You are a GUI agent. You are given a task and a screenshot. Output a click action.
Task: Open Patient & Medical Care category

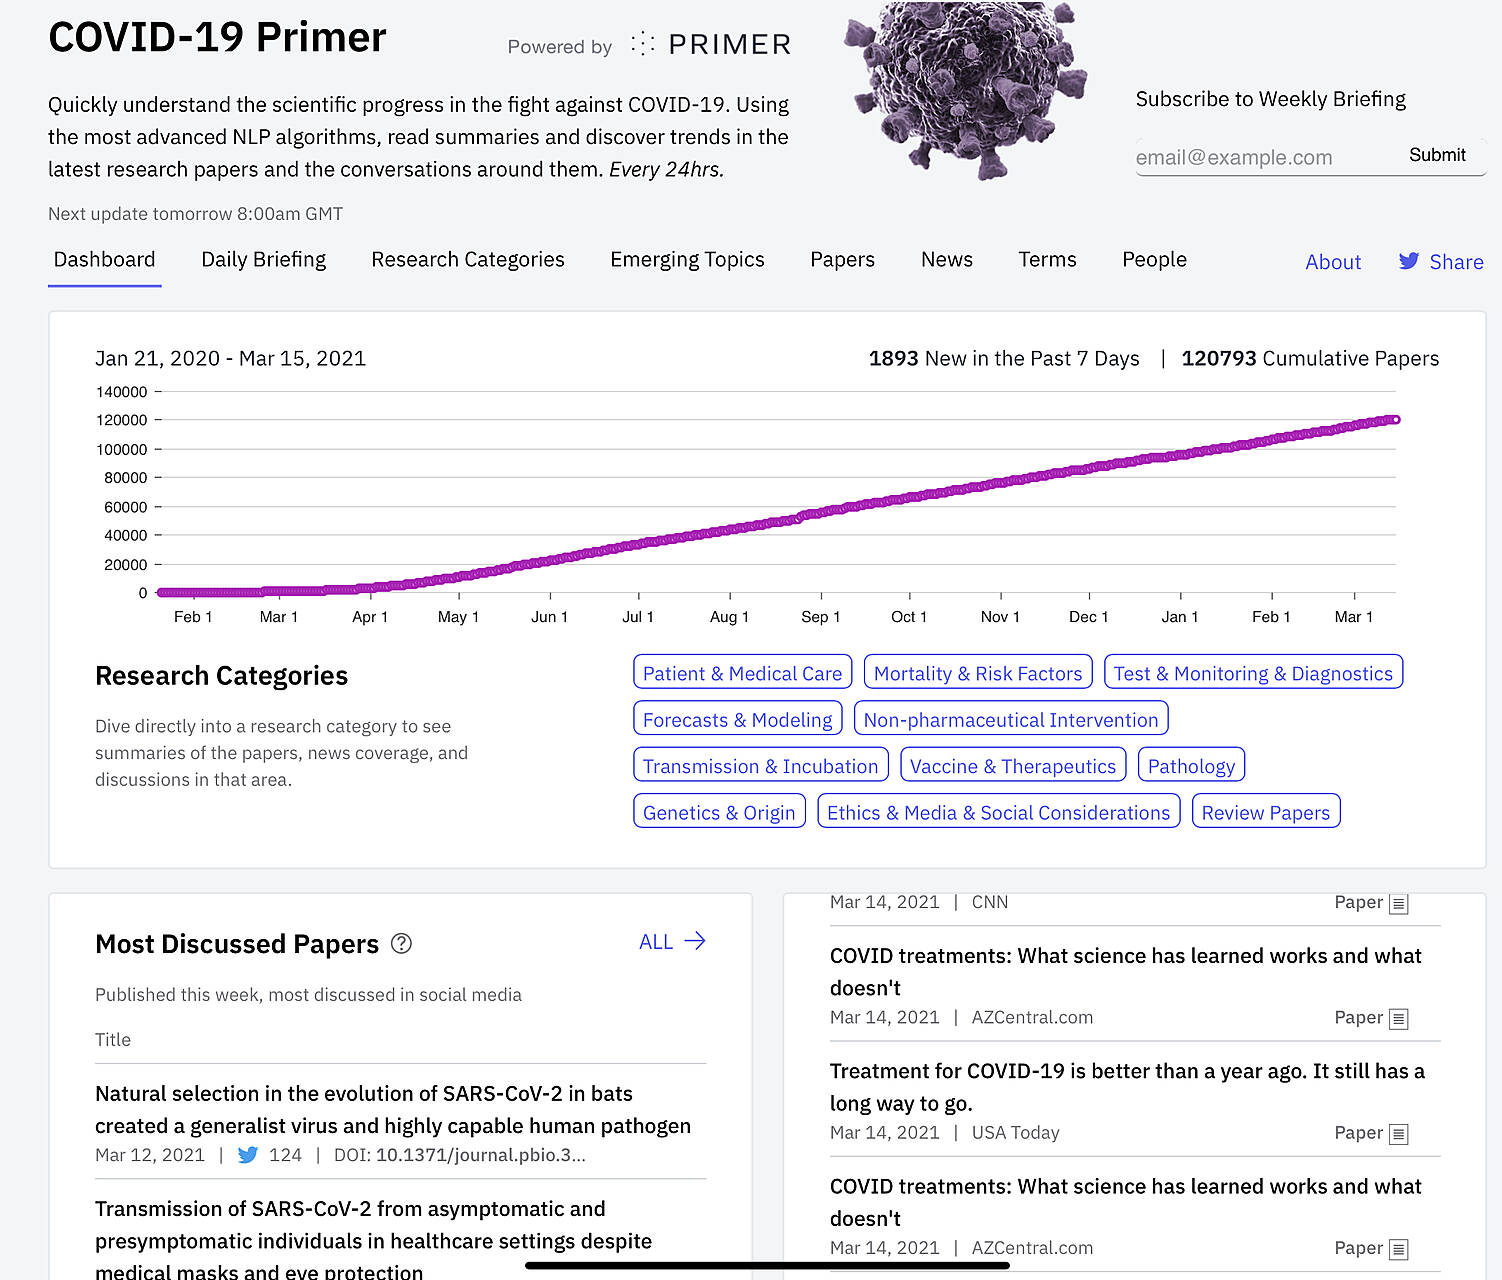742,673
